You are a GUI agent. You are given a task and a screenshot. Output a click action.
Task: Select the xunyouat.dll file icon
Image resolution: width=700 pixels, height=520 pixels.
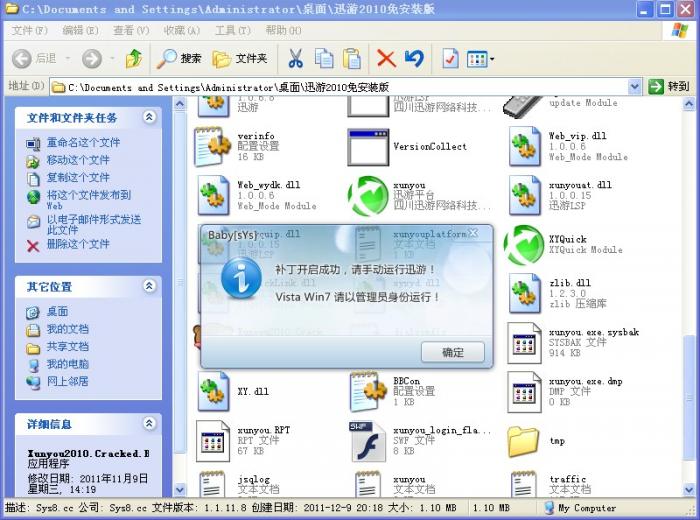(x=524, y=196)
